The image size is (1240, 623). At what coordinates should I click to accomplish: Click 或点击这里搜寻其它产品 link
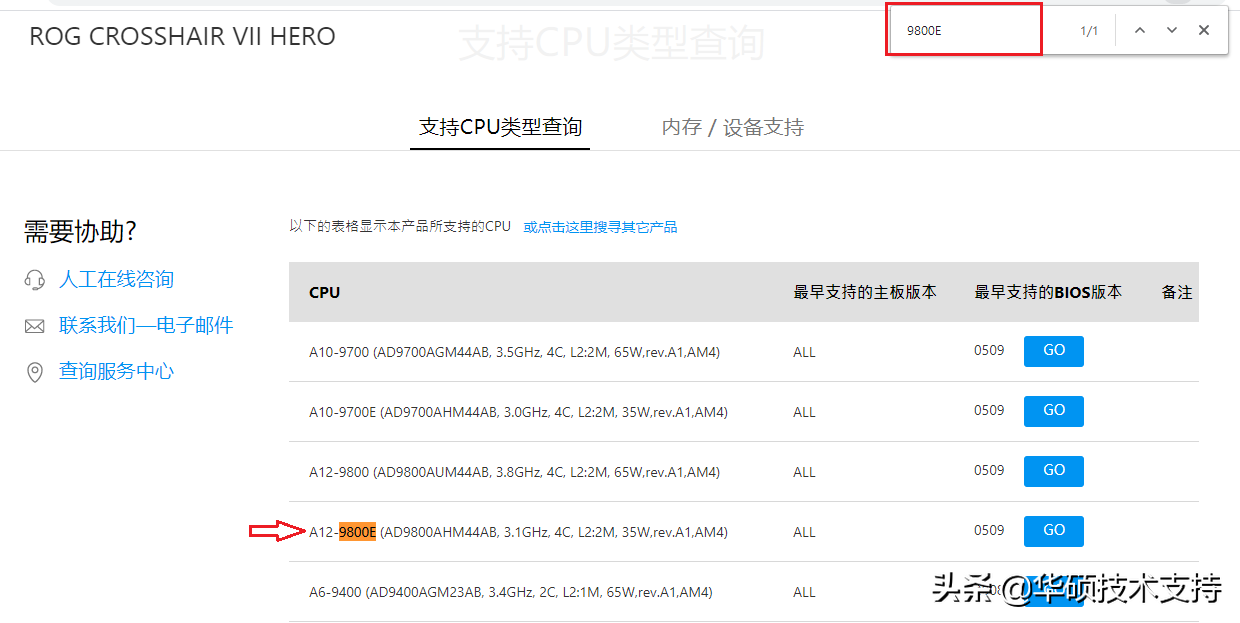(601, 227)
